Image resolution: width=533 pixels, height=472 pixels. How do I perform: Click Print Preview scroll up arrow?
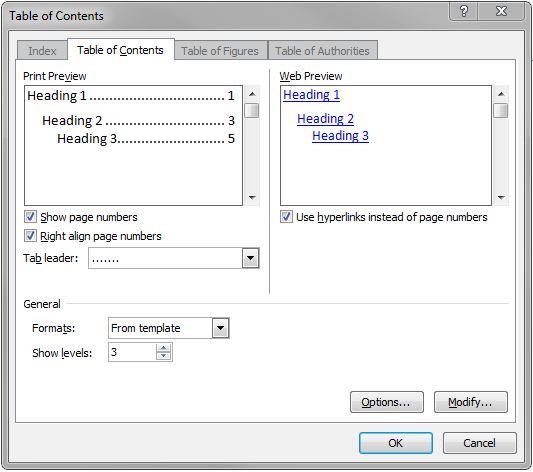click(252, 94)
